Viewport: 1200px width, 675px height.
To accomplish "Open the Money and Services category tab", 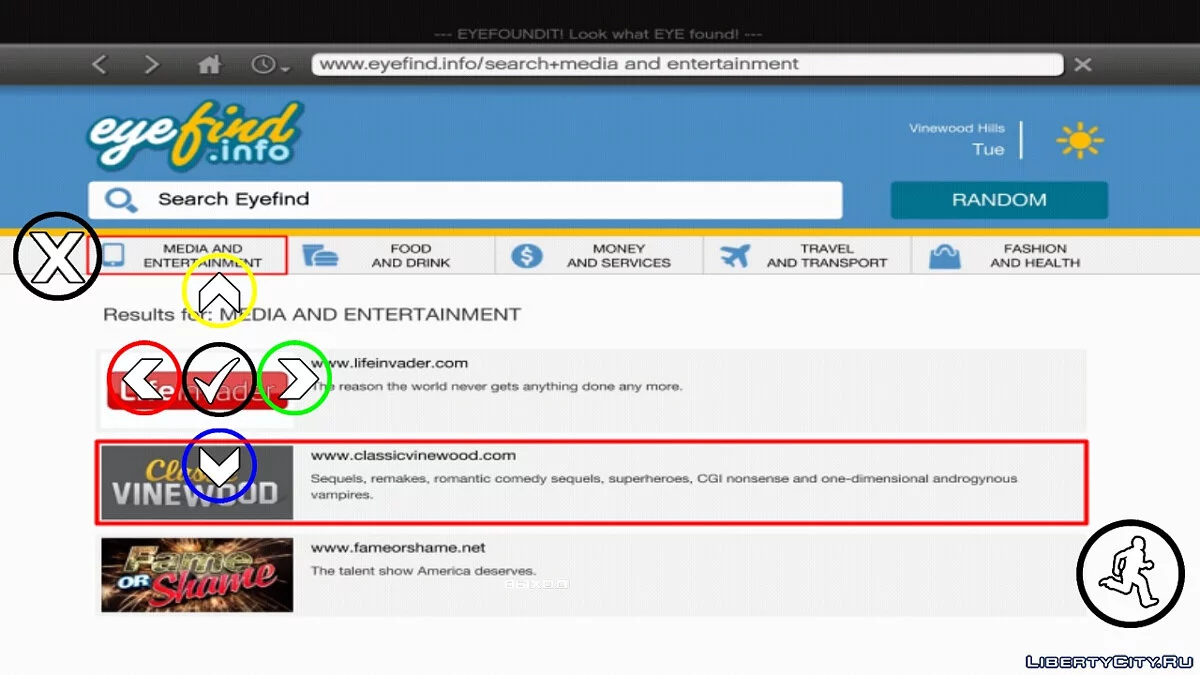I will tap(599, 256).
